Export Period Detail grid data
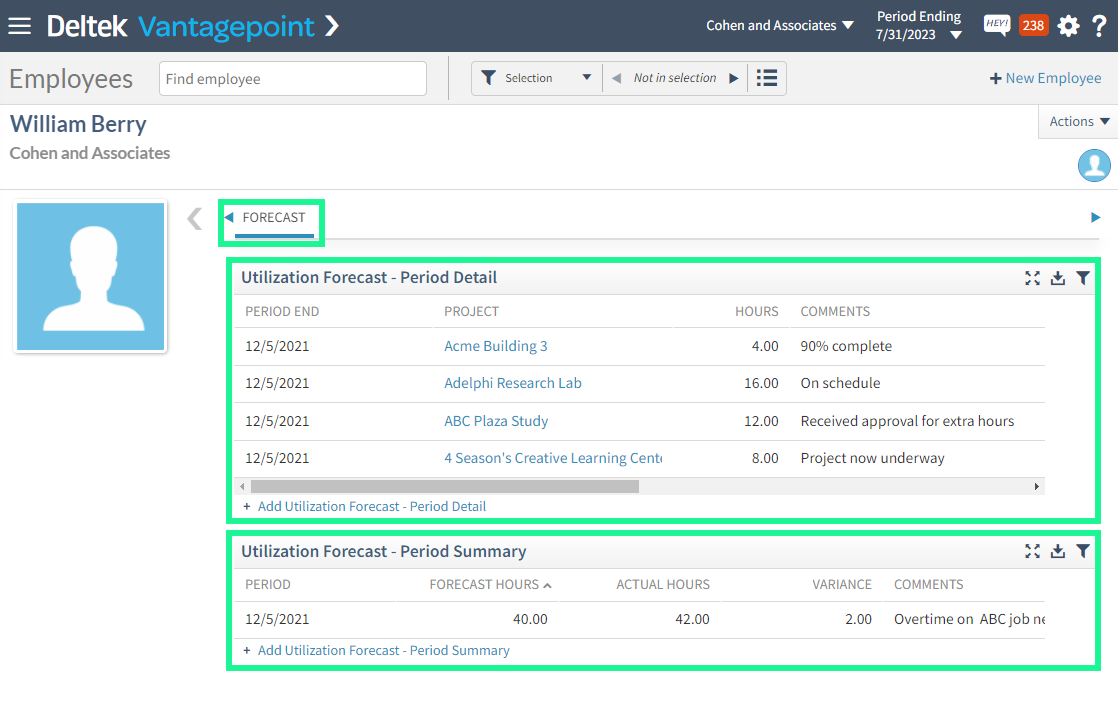 pos(1058,278)
